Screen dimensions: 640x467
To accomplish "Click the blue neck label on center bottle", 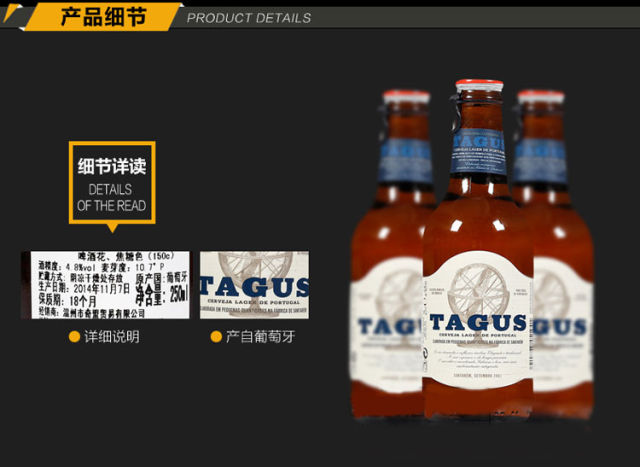I will [478, 151].
